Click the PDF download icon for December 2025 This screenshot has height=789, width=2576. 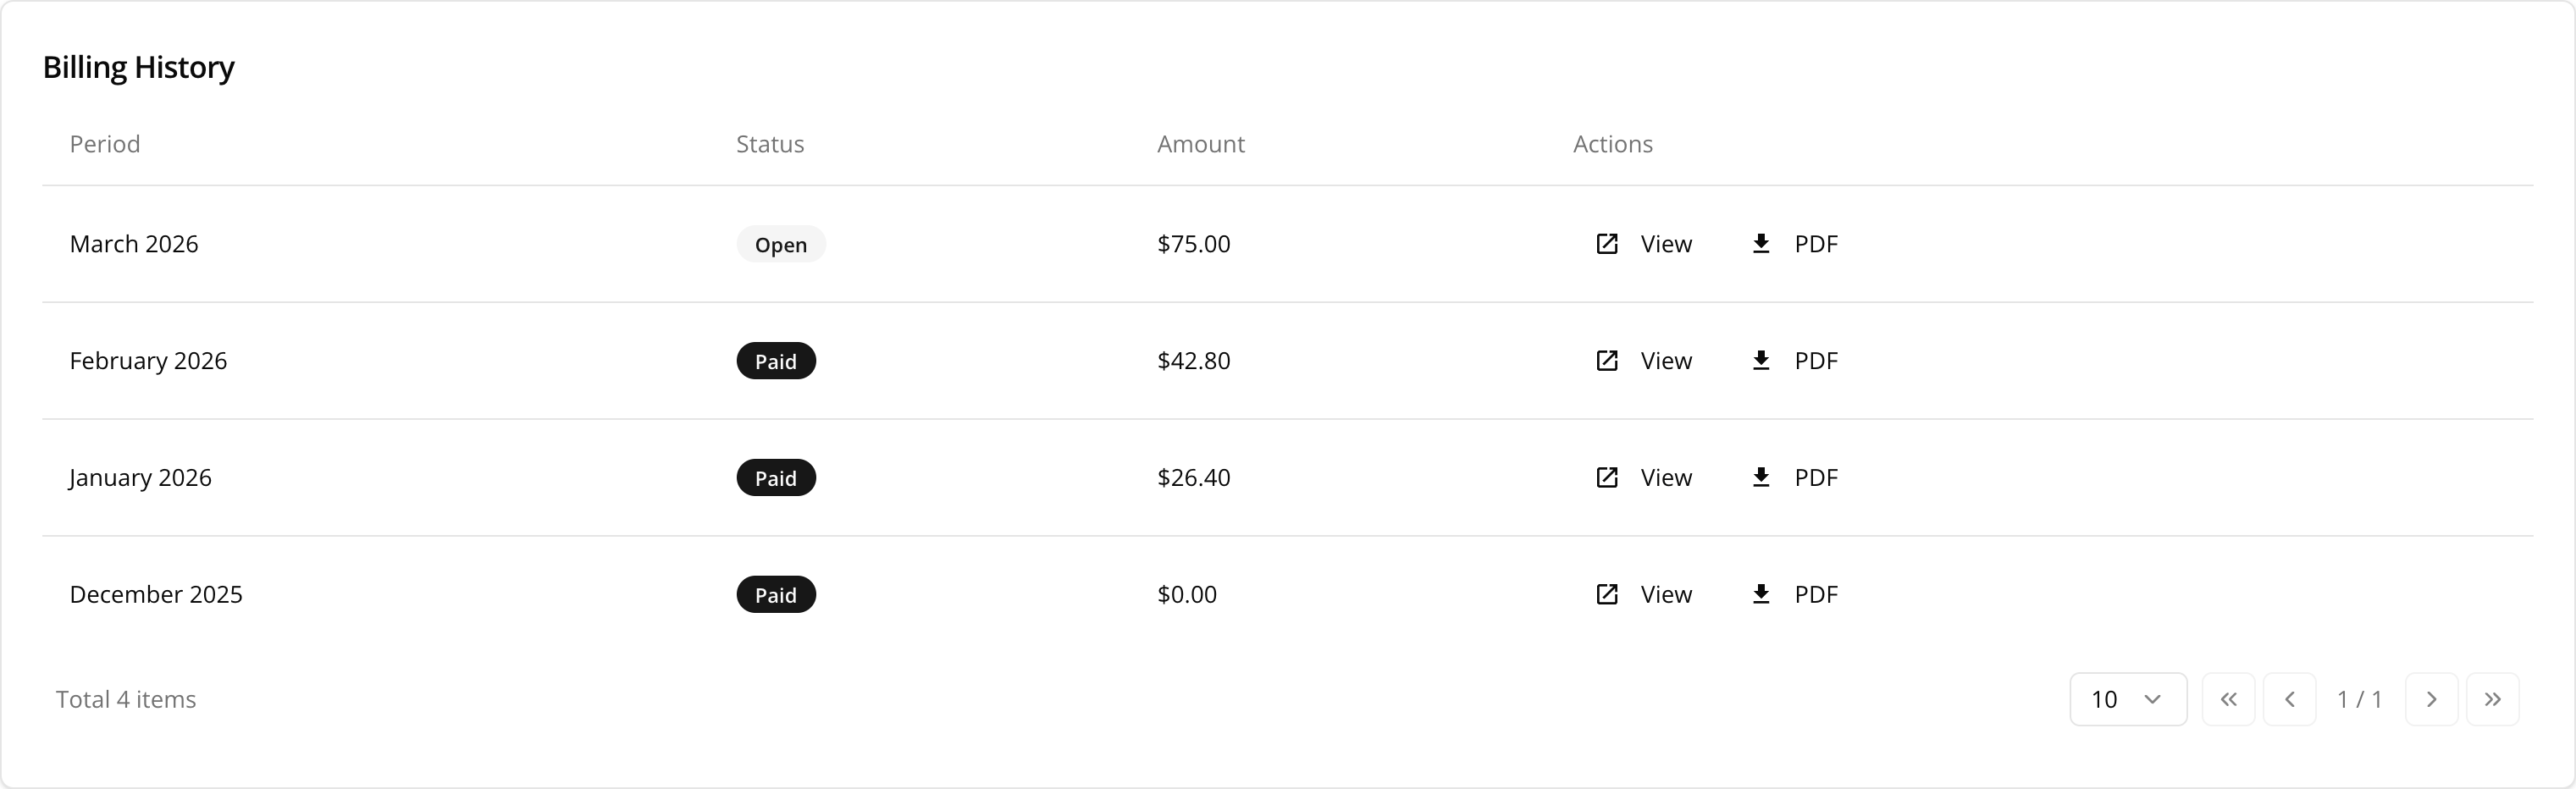click(x=1761, y=594)
